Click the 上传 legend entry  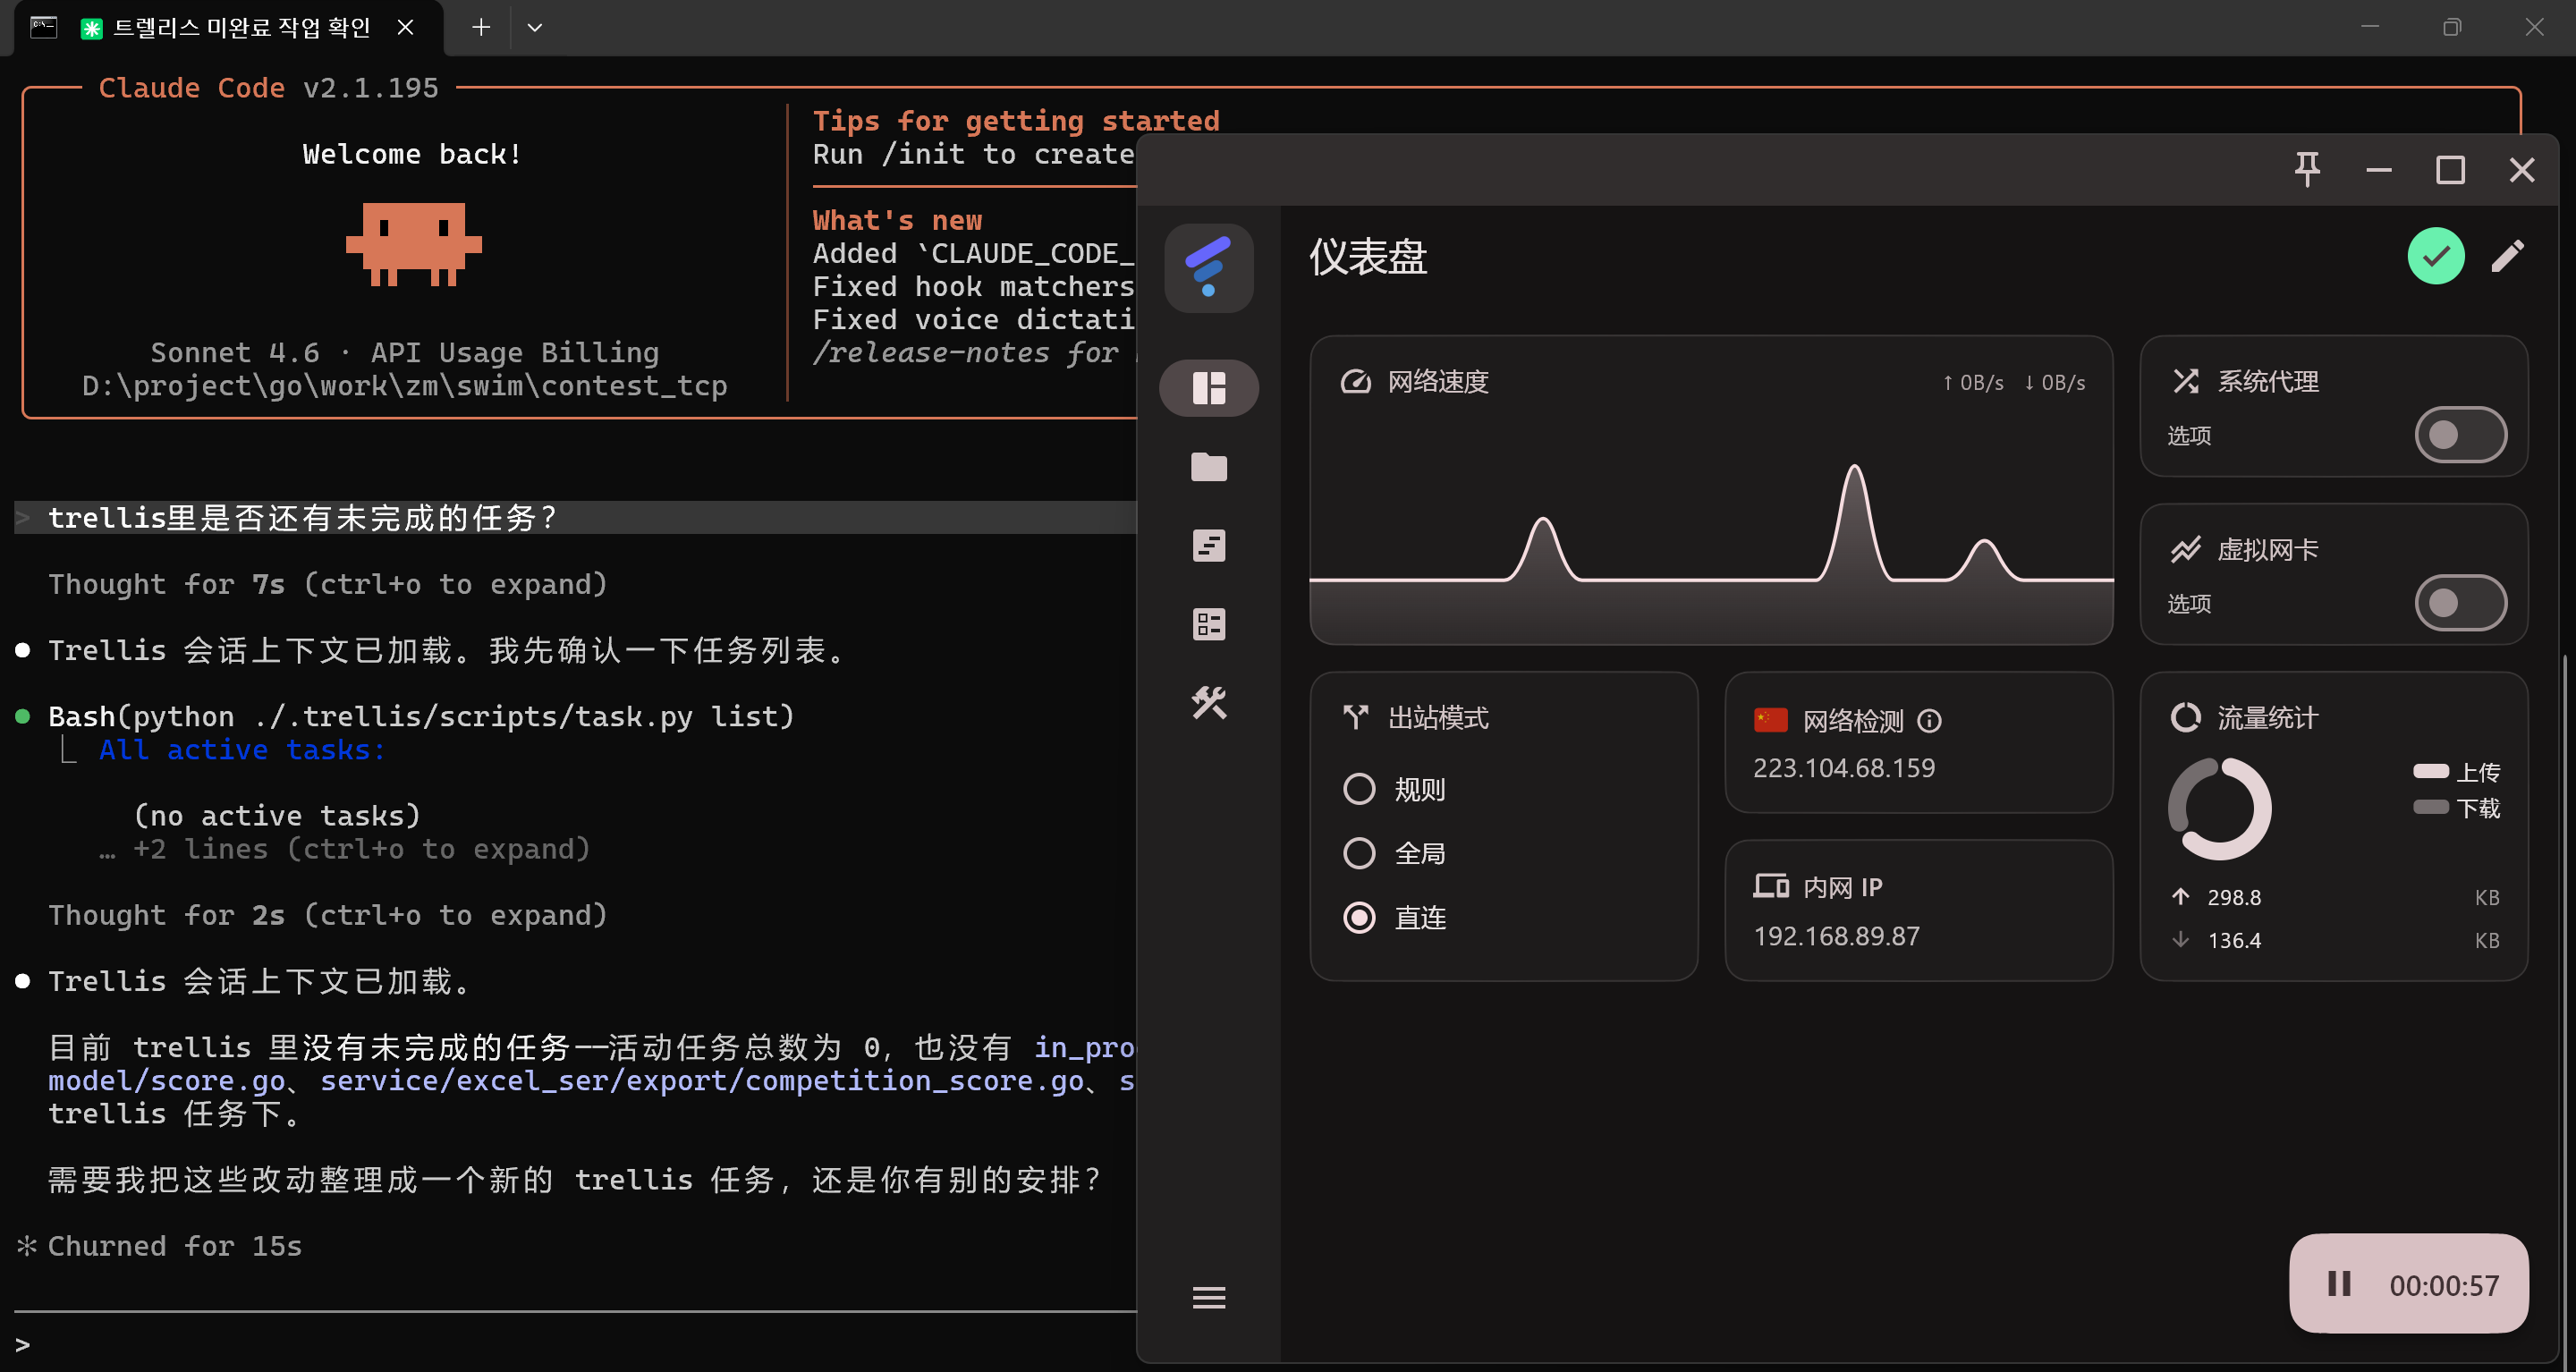coord(2456,772)
